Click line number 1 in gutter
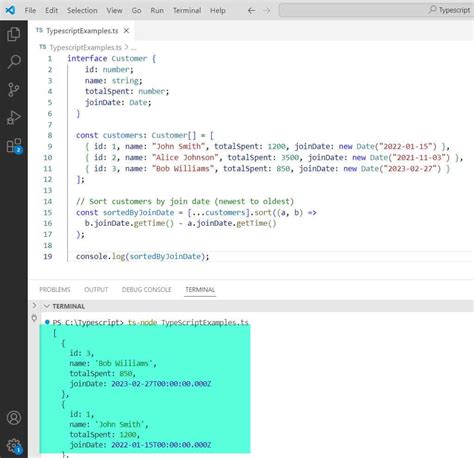 tap(50, 59)
